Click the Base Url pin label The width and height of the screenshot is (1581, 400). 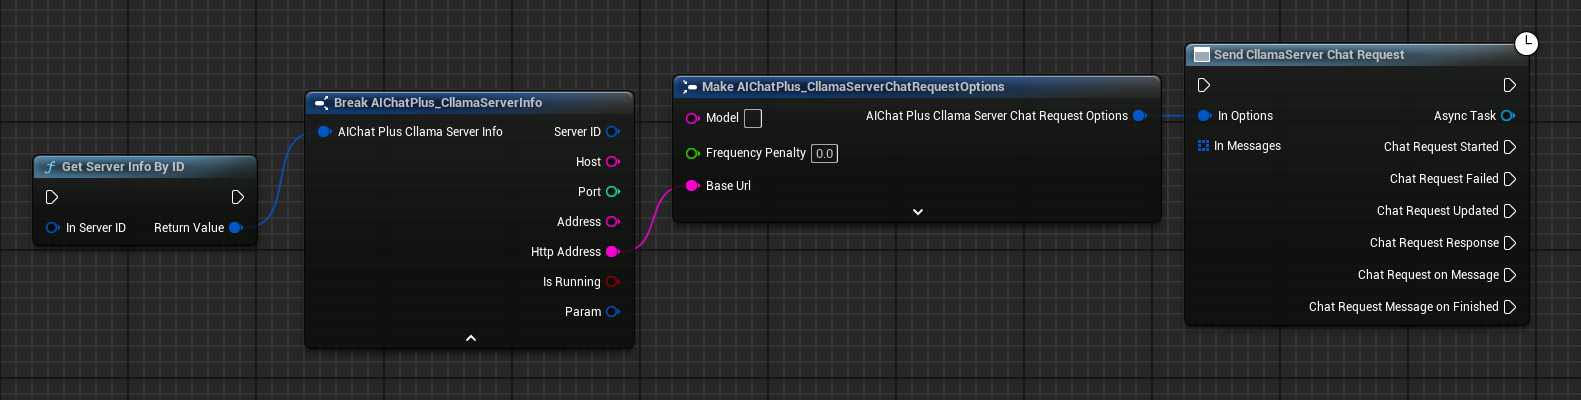[728, 186]
